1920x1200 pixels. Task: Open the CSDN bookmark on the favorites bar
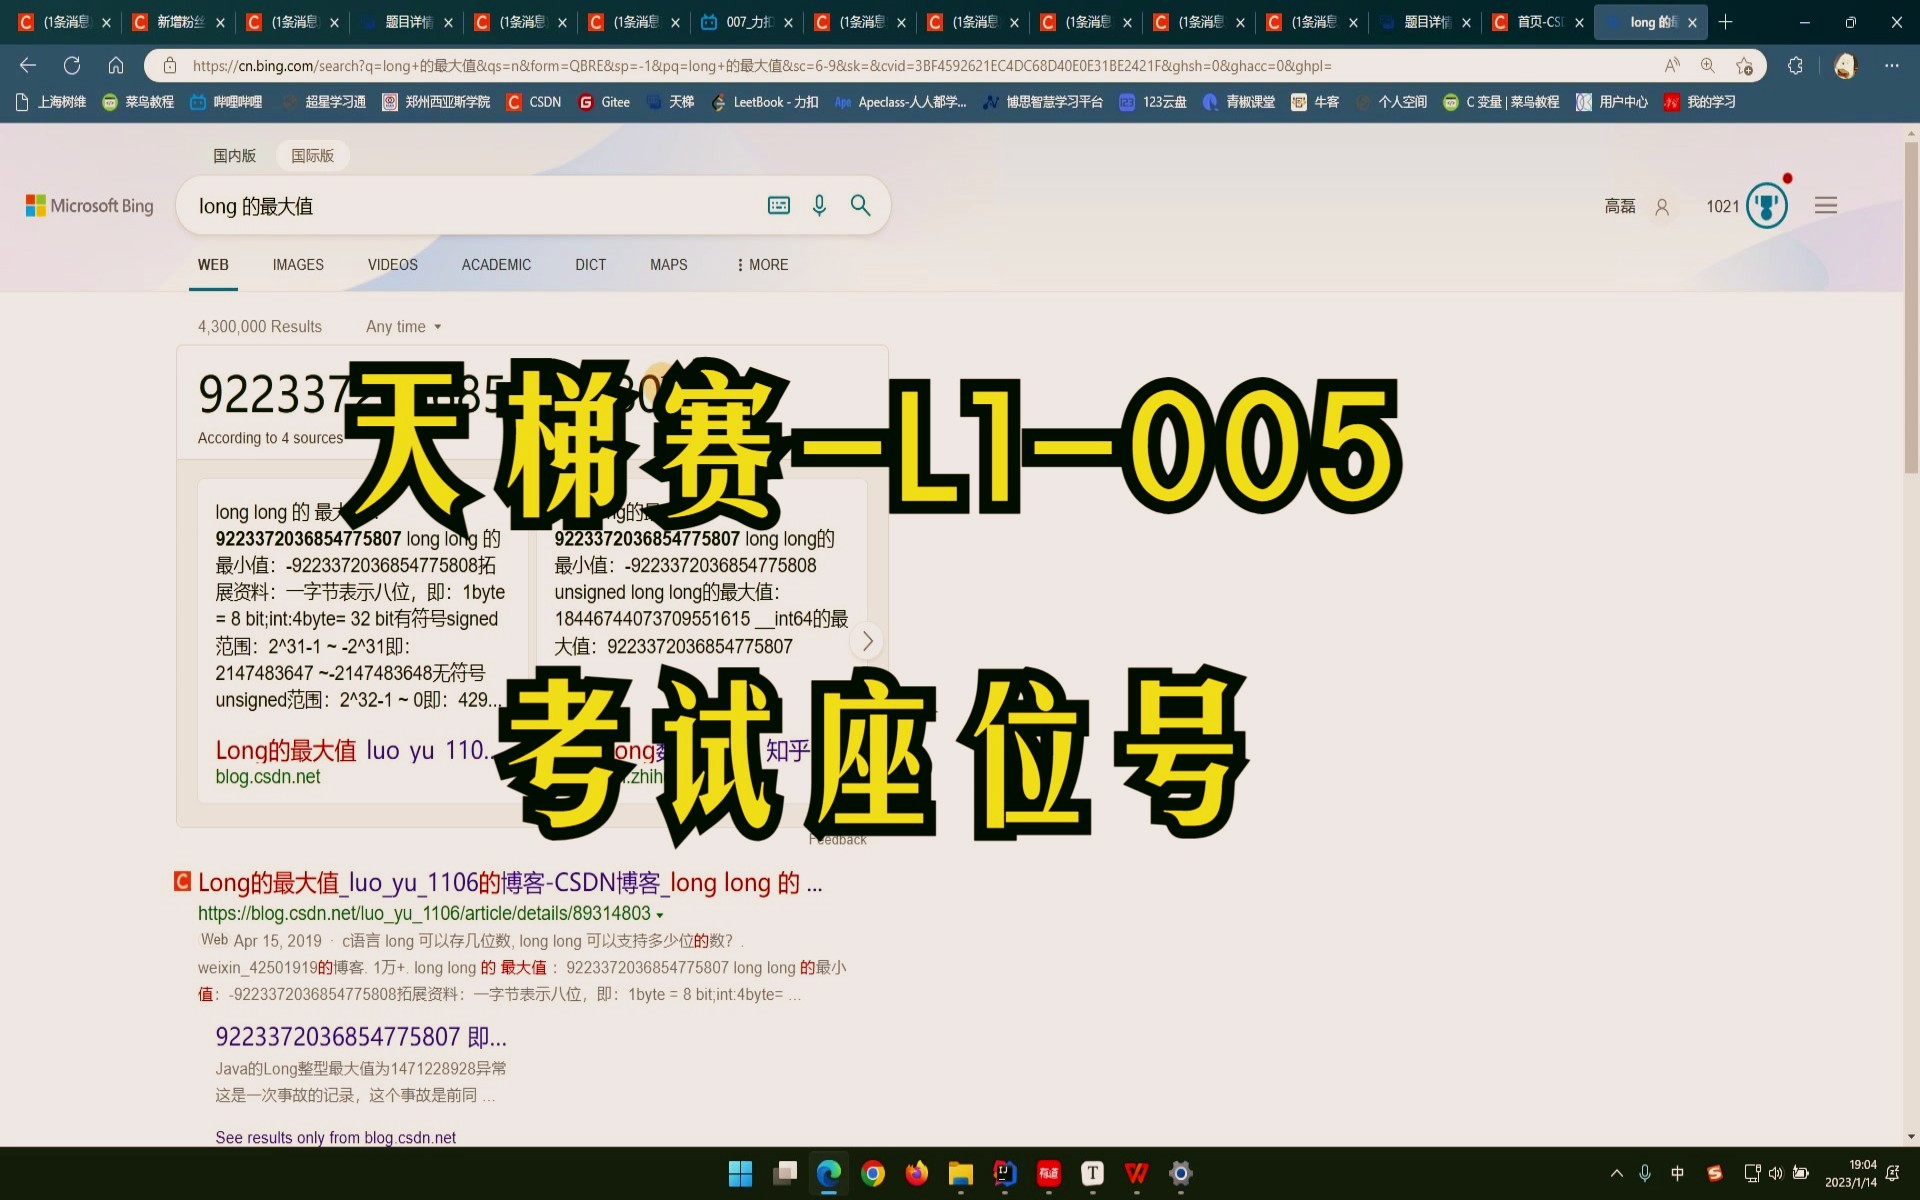tap(533, 101)
